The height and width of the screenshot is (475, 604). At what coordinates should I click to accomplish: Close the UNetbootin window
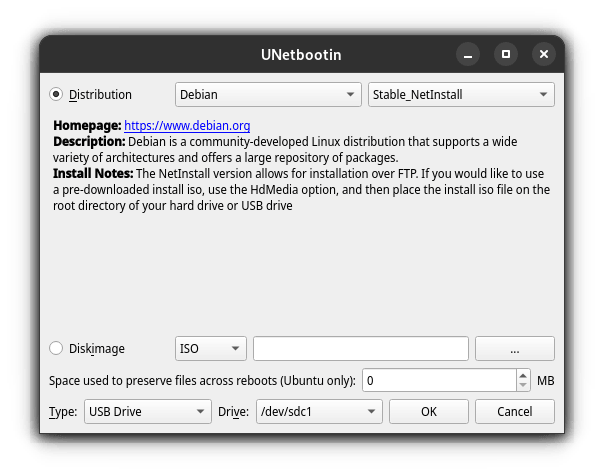(543, 54)
